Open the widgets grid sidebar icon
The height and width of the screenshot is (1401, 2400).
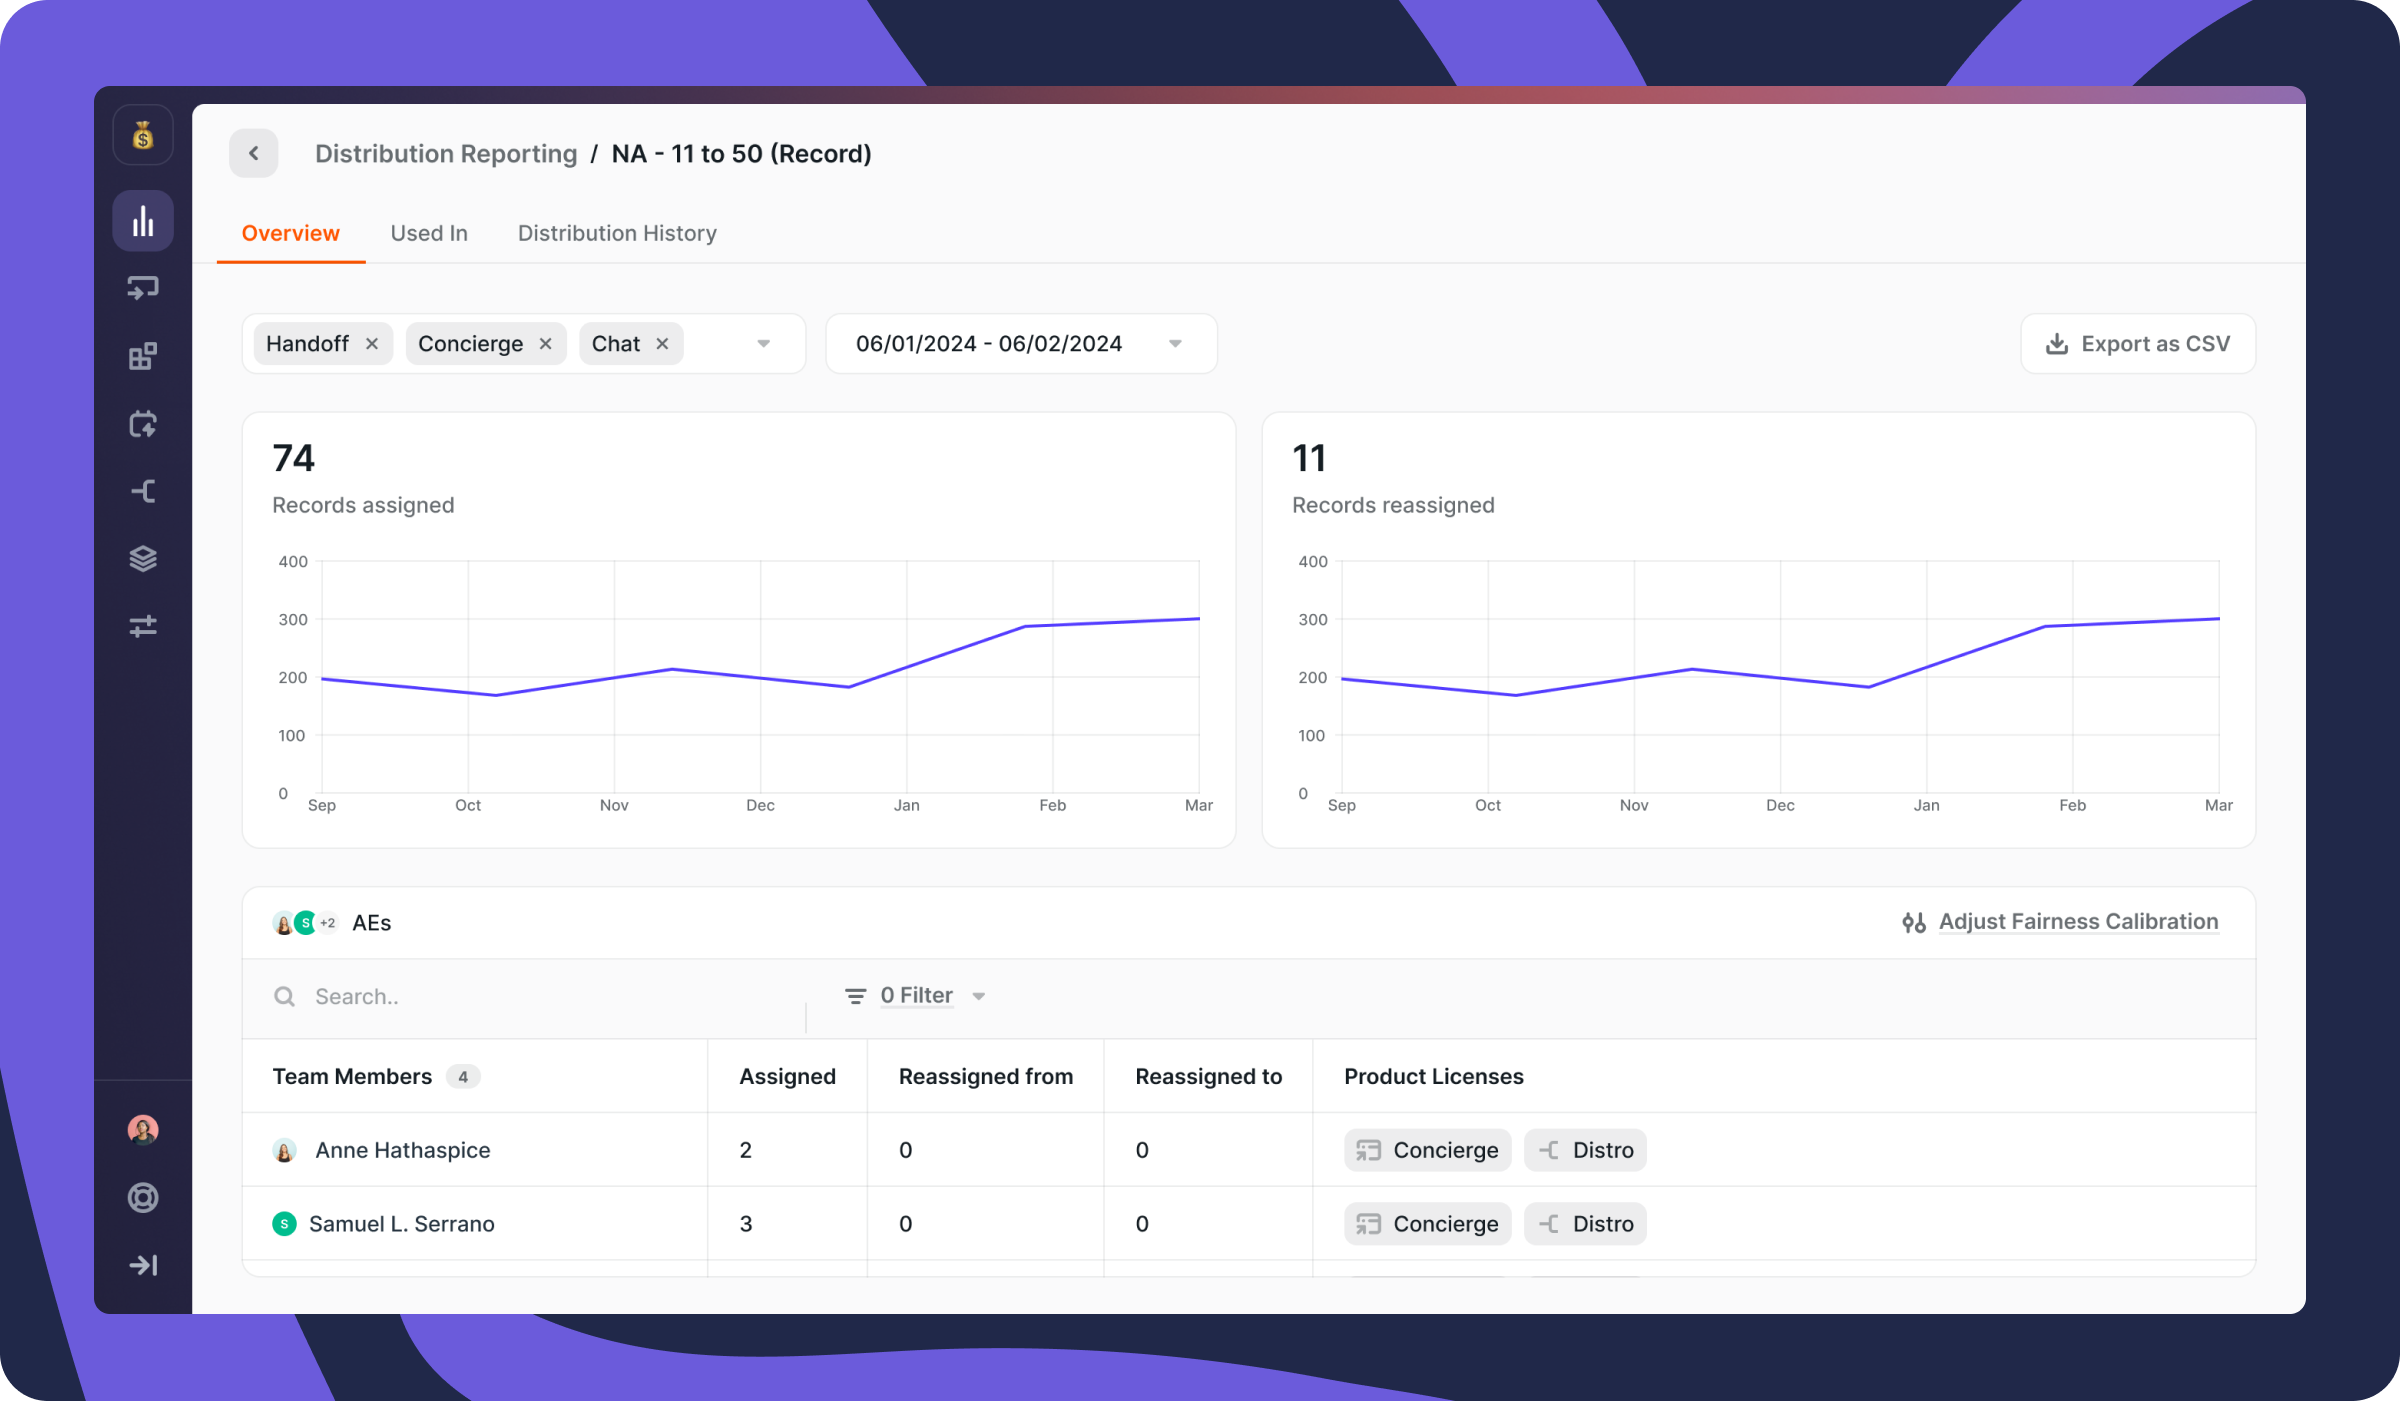pos(143,356)
